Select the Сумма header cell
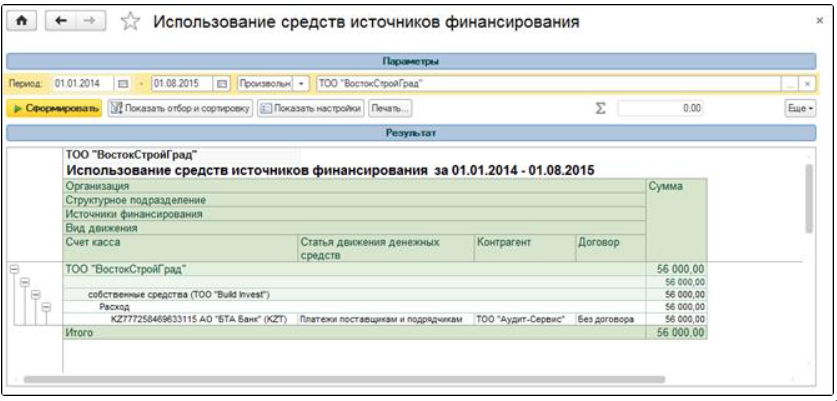Image resolution: width=837 pixels, height=401 pixels. point(676,221)
